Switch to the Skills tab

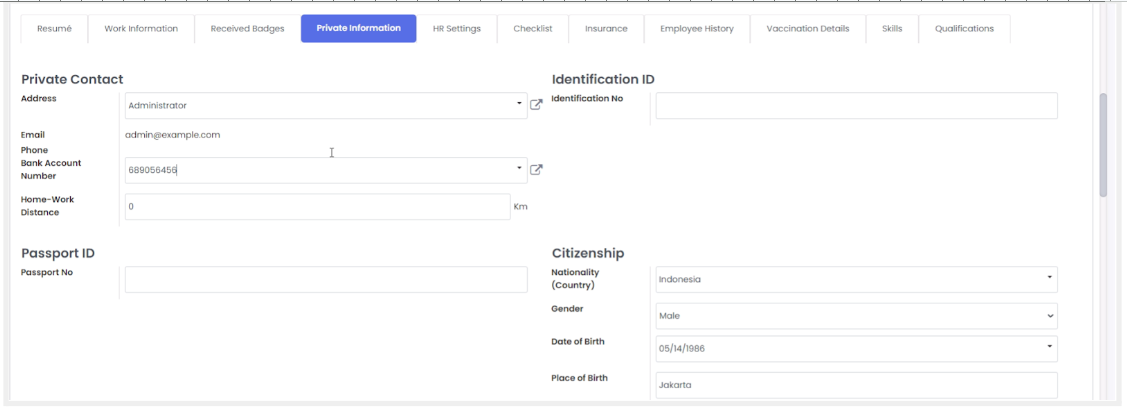point(892,29)
